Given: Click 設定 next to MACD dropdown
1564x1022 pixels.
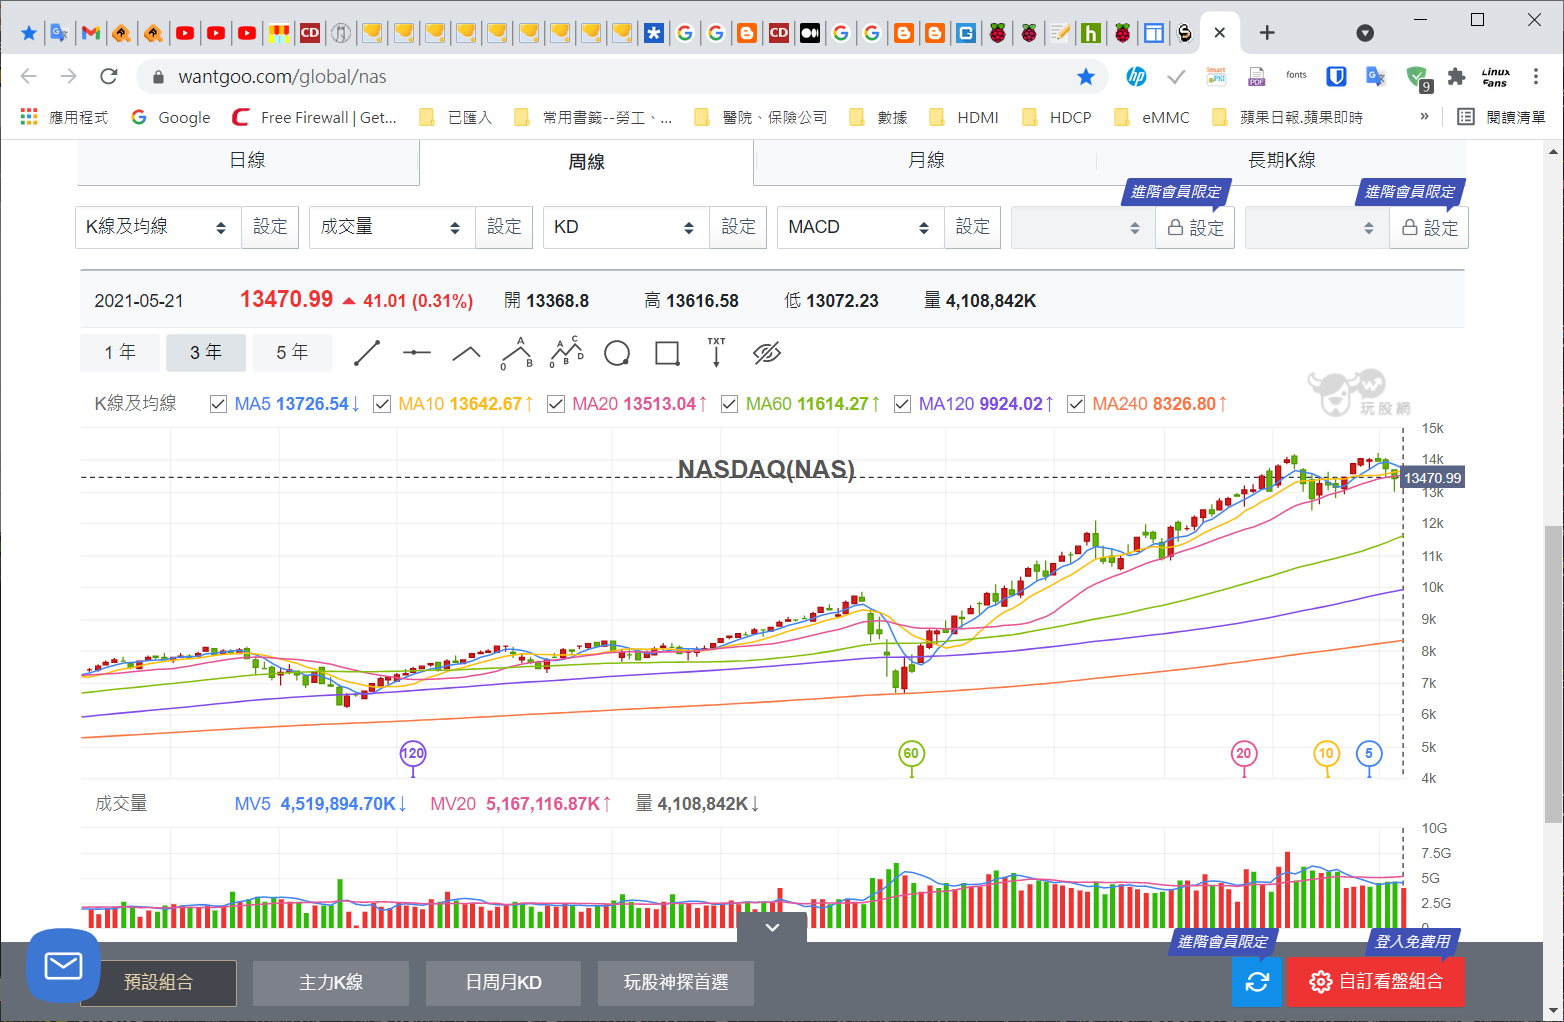Looking at the screenshot, I should coord(972,227).
